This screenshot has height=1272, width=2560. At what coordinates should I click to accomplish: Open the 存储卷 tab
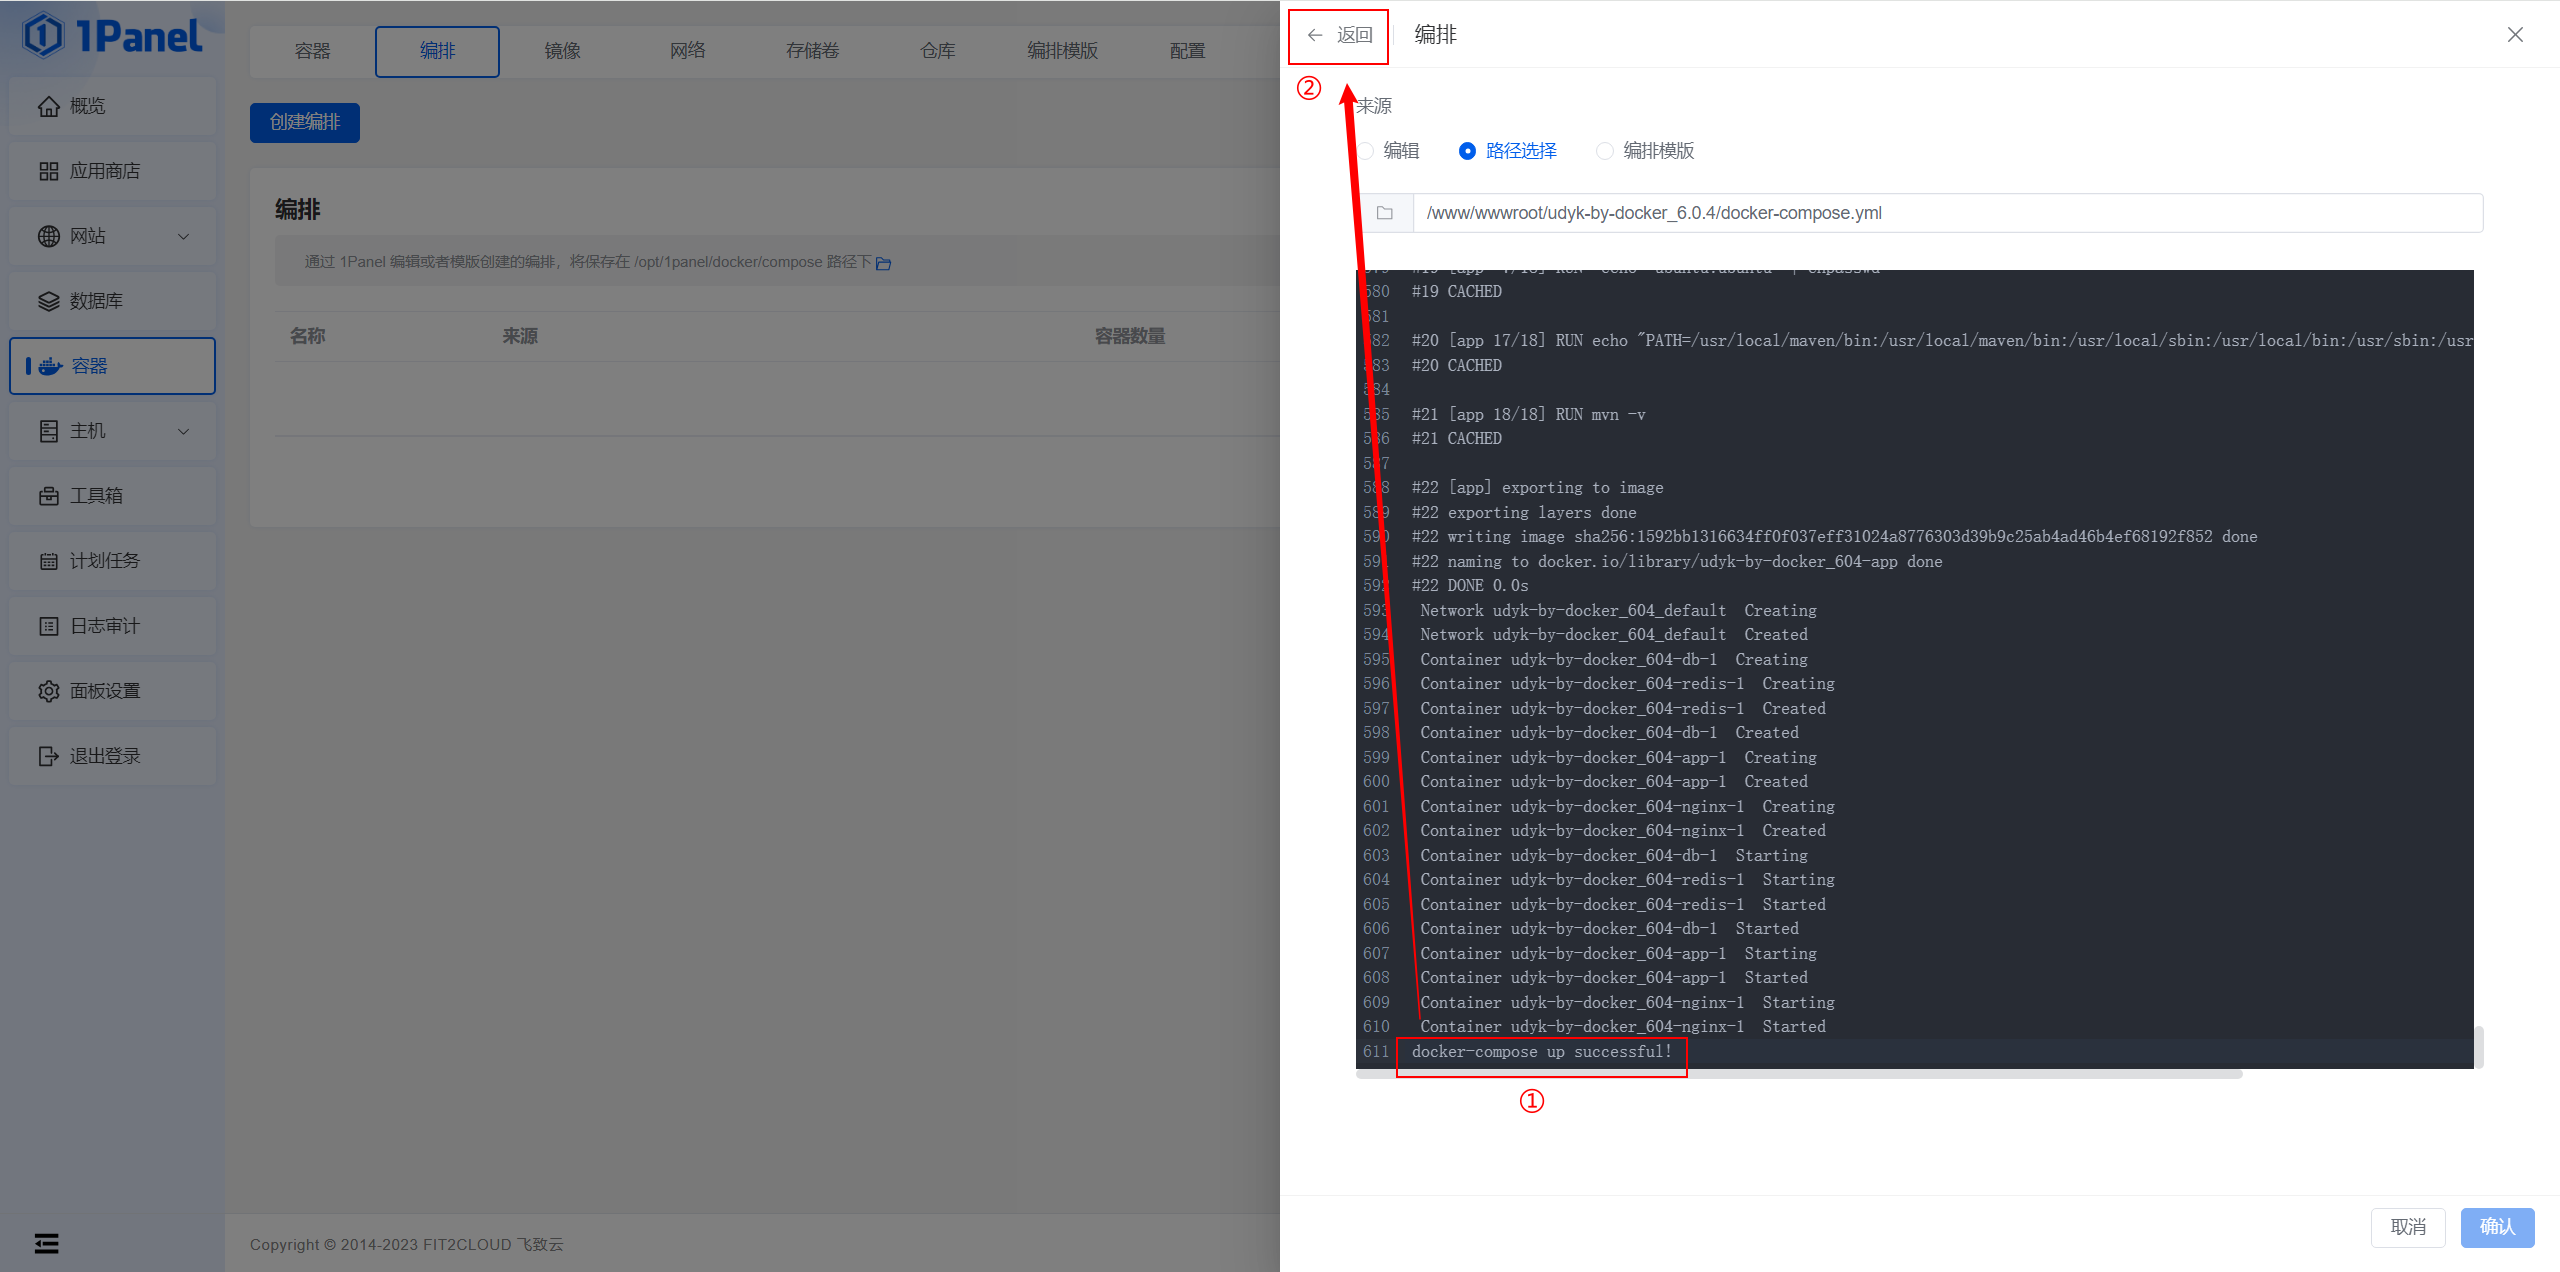pos(812,51)
